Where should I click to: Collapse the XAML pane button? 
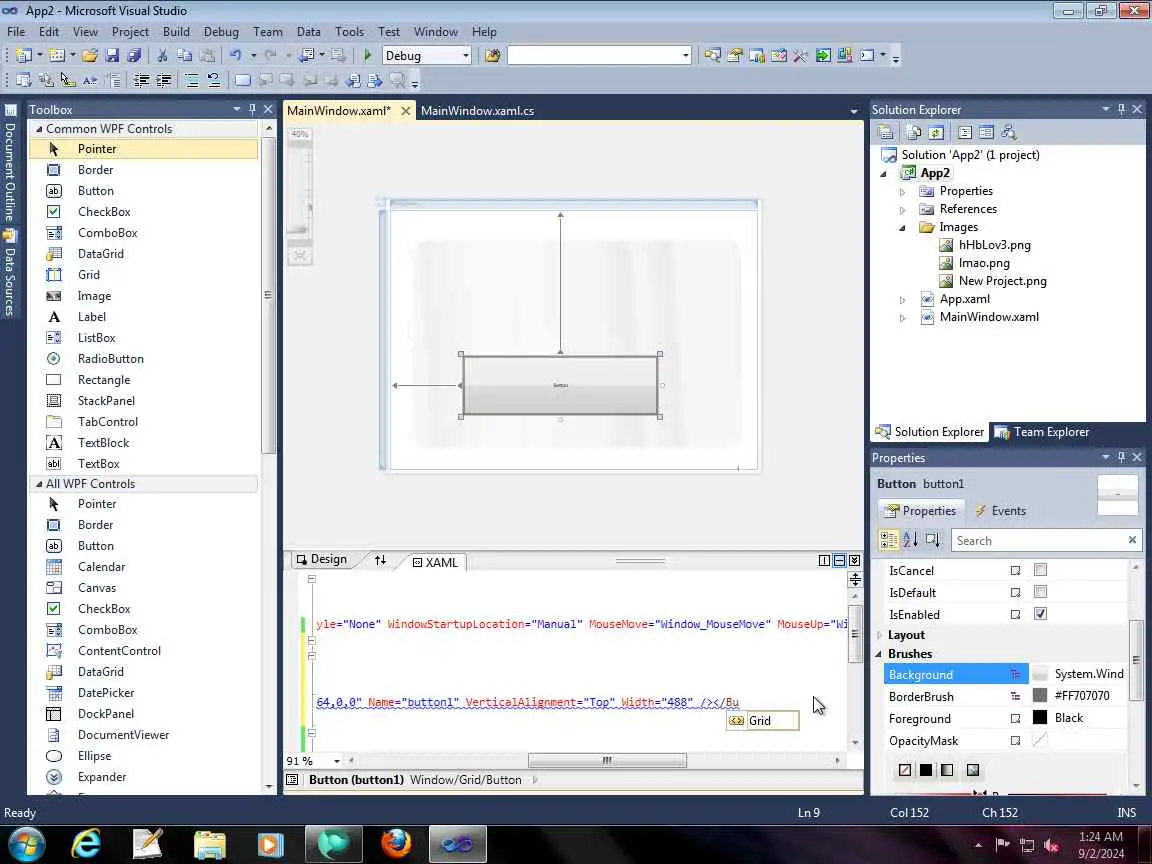854,561
